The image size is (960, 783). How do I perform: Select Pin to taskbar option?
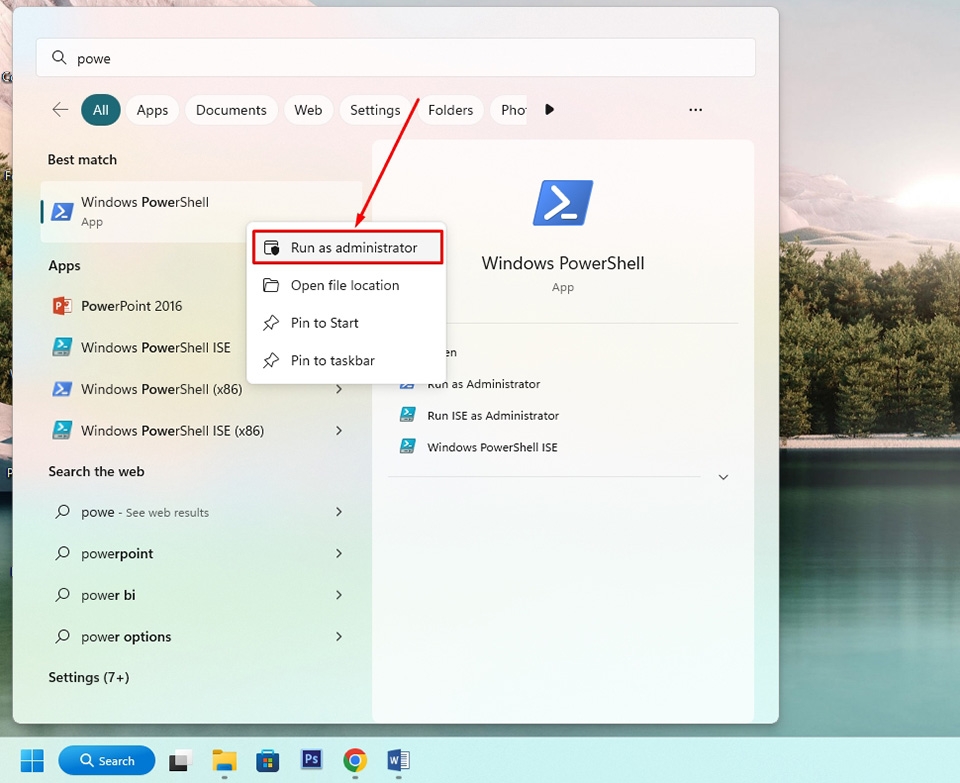coord(346,361)
